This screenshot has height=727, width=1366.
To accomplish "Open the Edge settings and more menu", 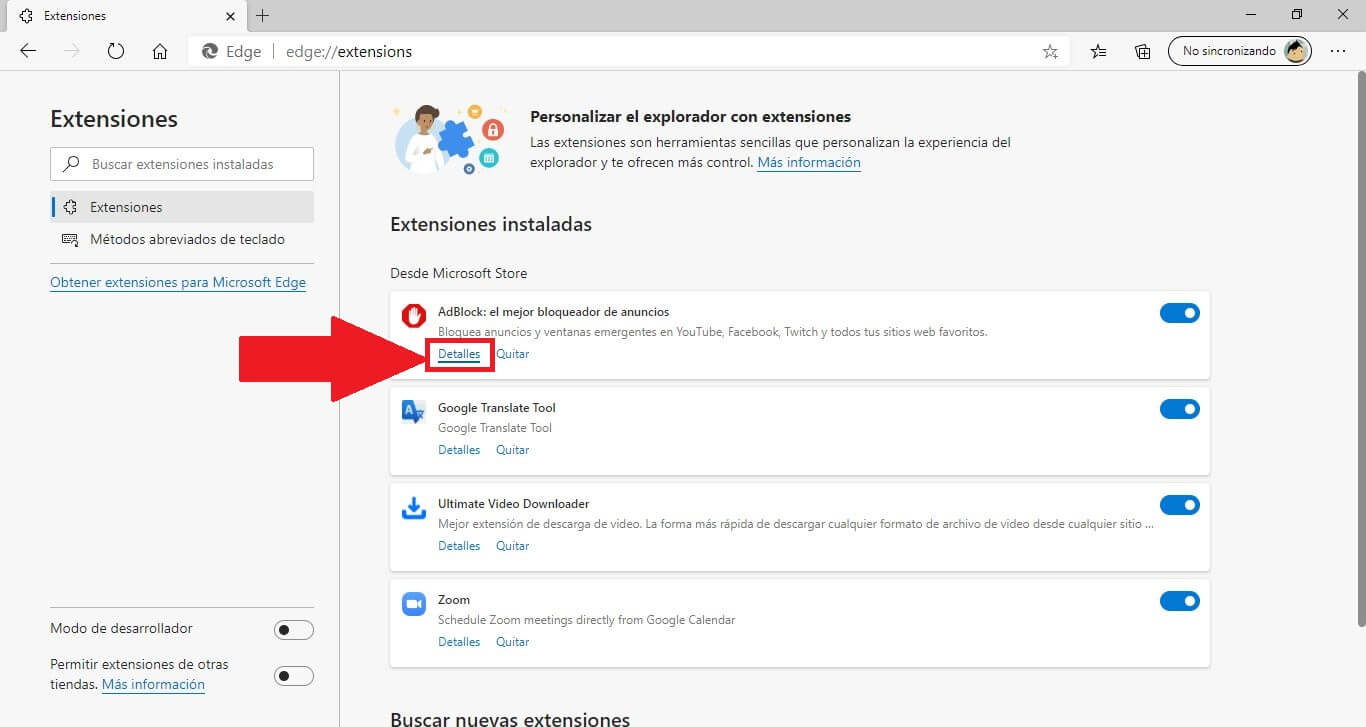I will pos(1338,51).
